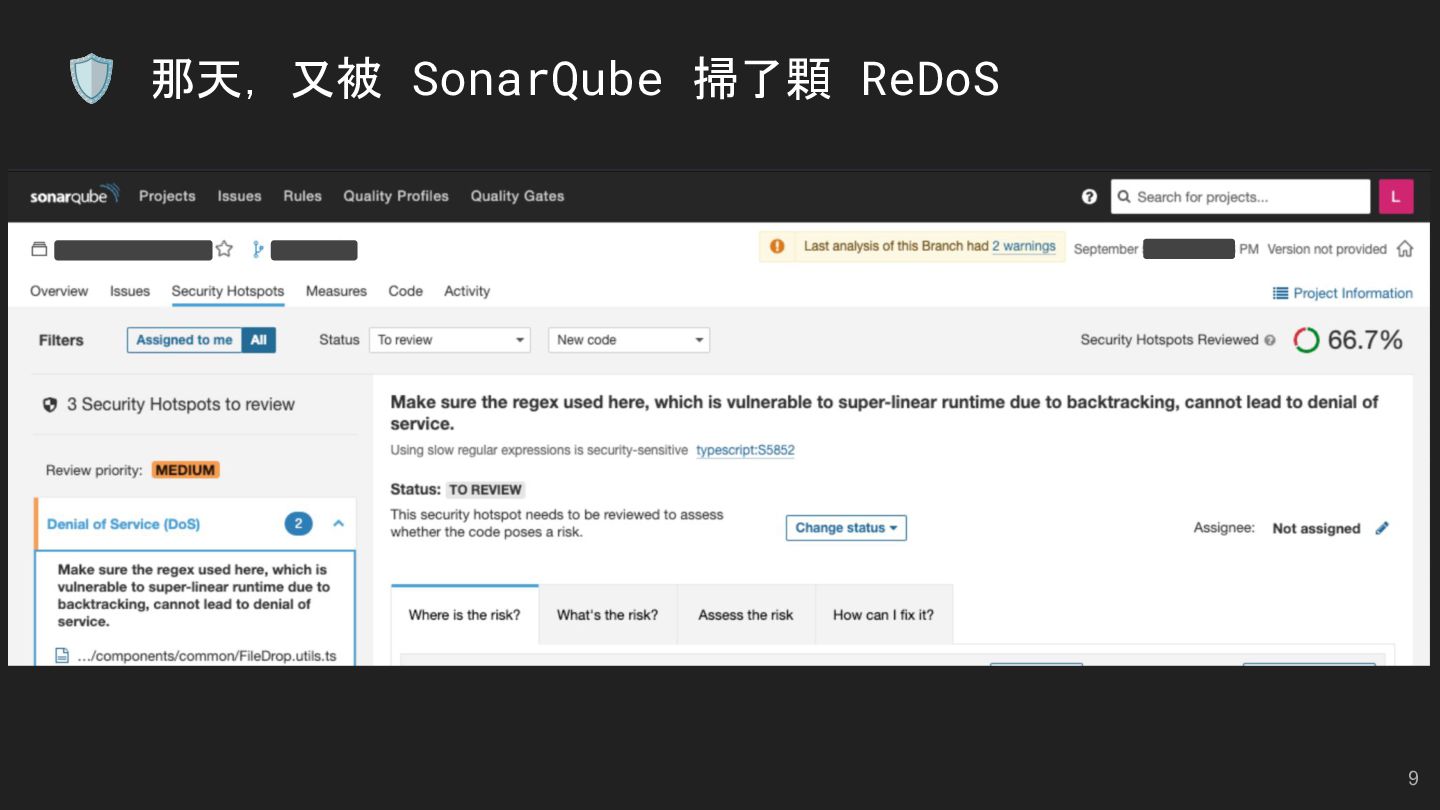Switch to the Measures tab
This screenshot has height=810, width=1440.
pyautogui.click(x=336, y=291)
